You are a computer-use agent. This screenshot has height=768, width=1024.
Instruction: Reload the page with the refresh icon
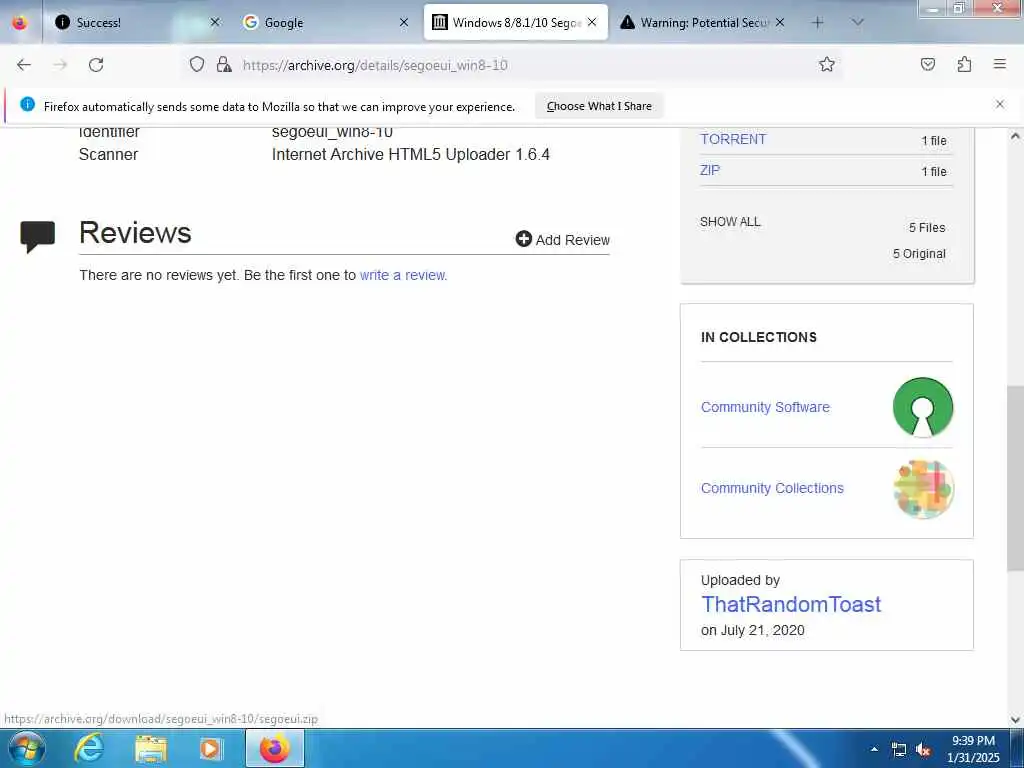(x=96, y=65)
